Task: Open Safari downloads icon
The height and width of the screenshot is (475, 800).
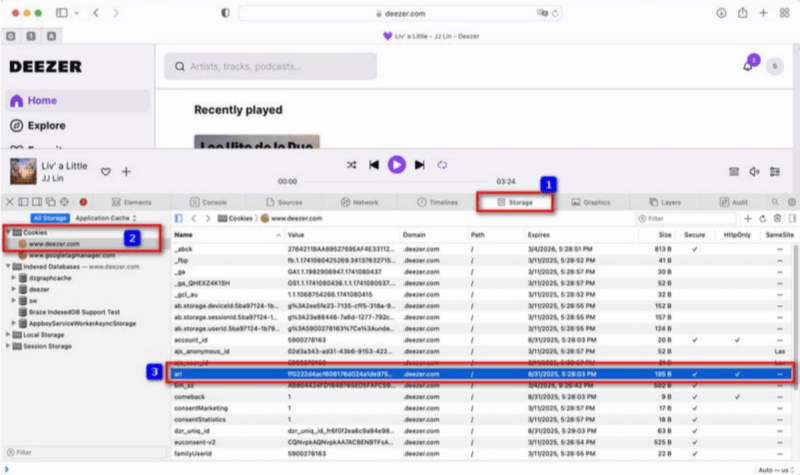Action: [721, 13]
